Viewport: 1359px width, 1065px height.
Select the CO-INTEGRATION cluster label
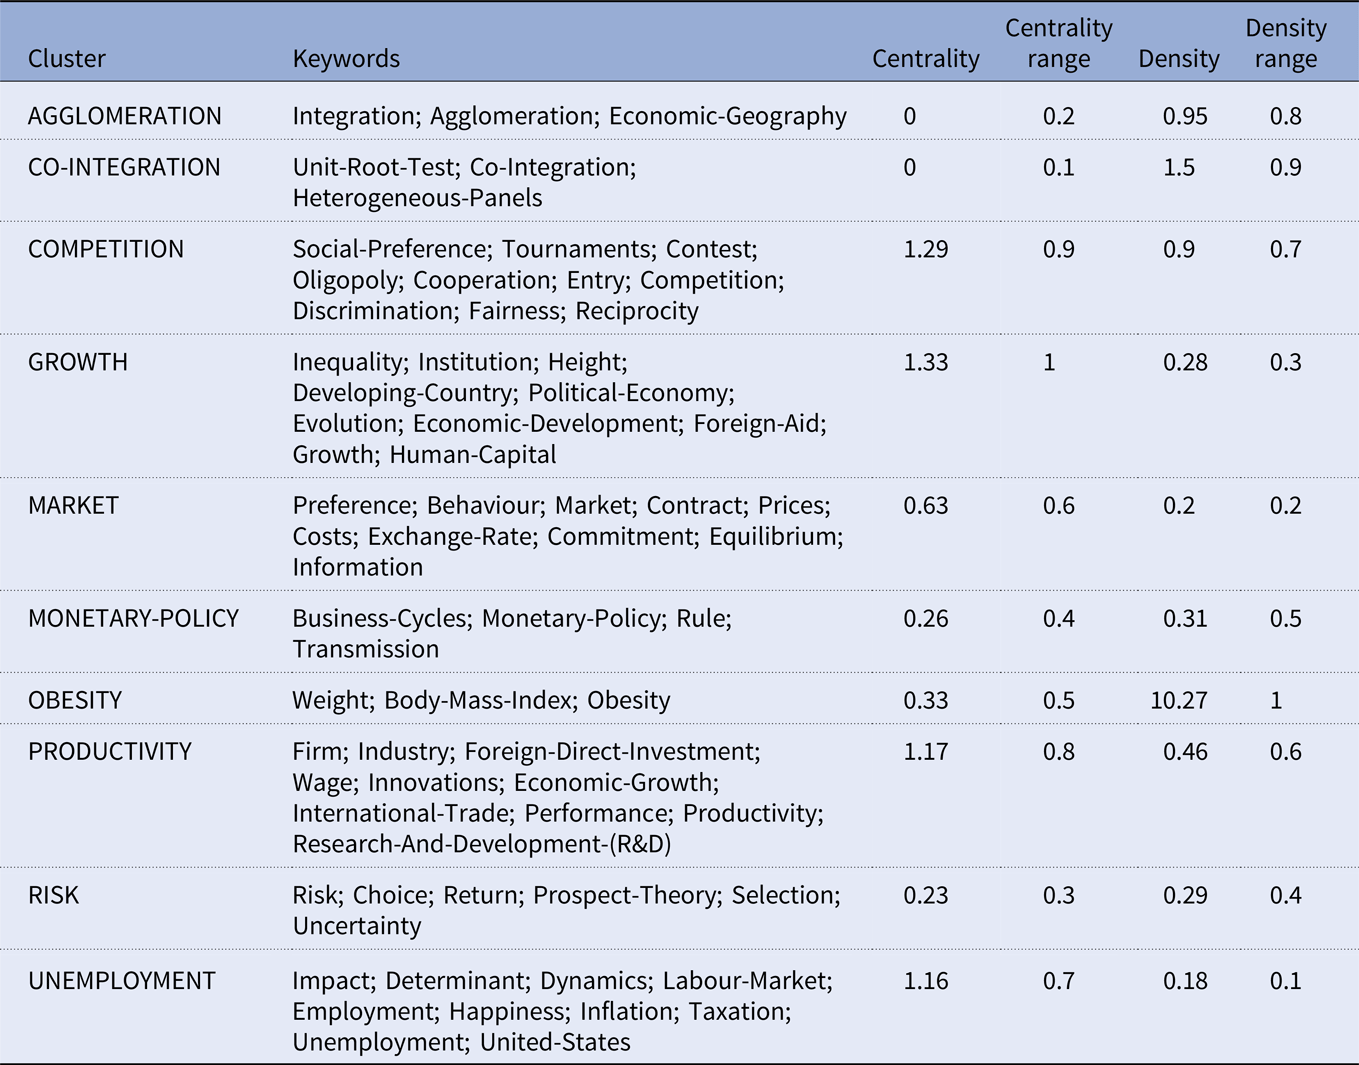click(x=124, y=167)
